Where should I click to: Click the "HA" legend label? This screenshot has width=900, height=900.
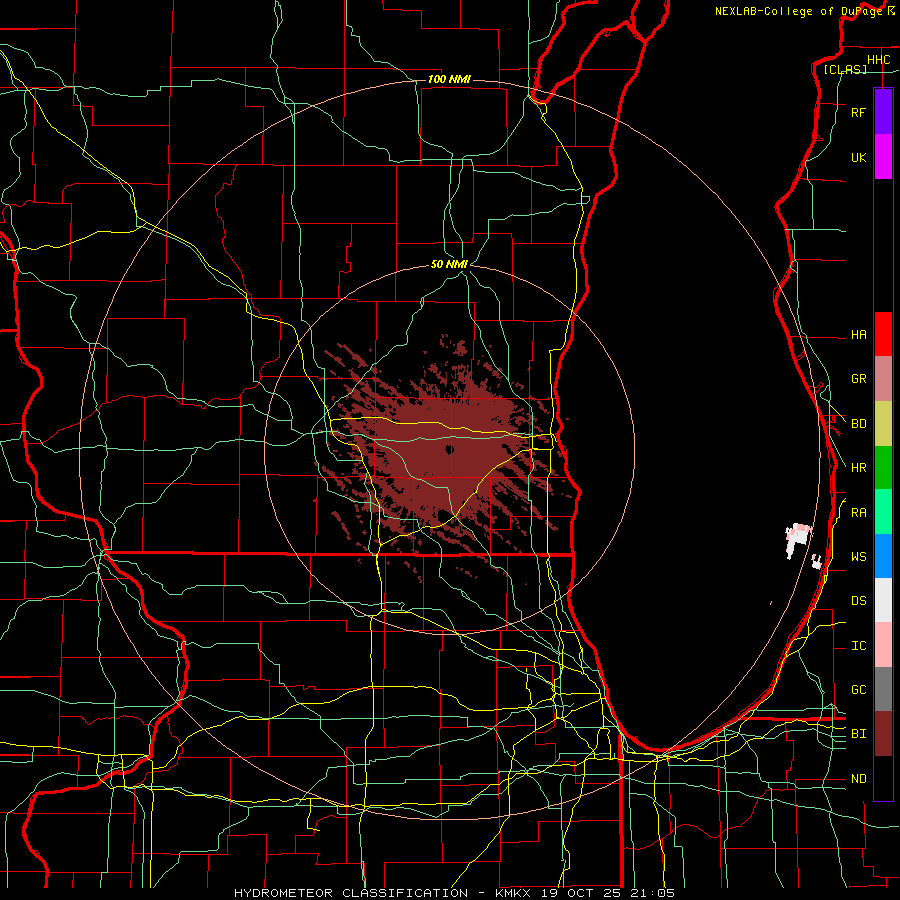(x=858, y=334)
